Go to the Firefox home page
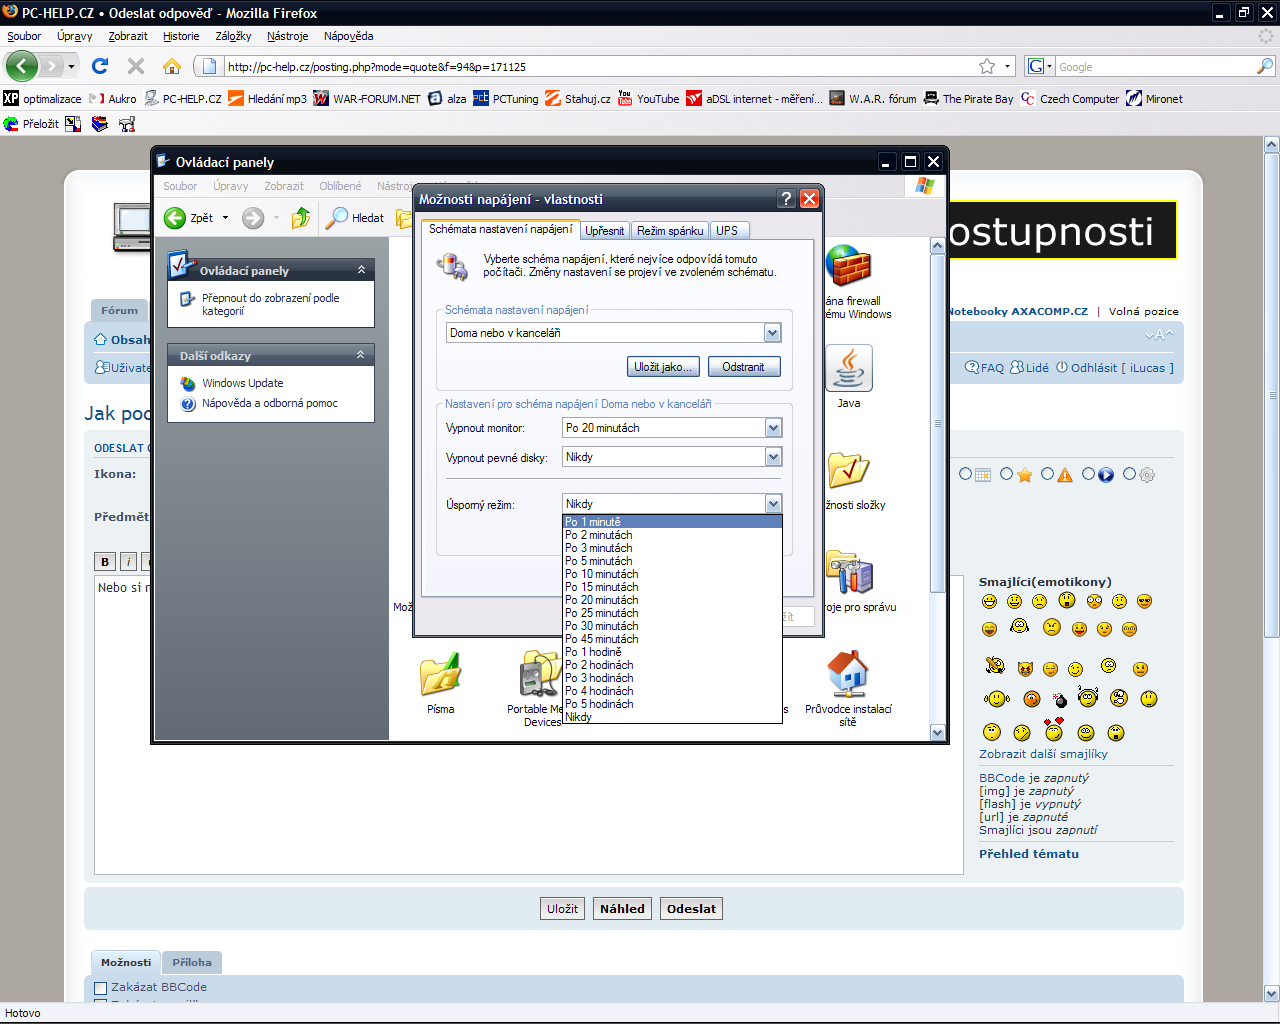 pyautogui.click(x=172, y=66)
